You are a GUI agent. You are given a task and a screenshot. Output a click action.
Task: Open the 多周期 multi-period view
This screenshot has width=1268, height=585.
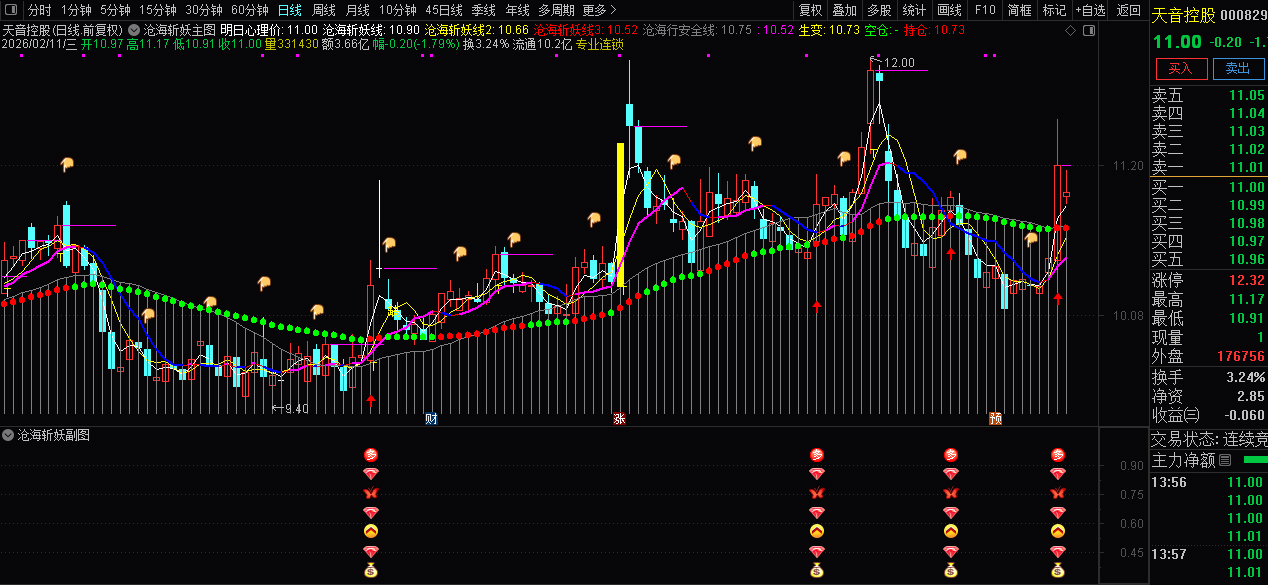tap(556, 10)
